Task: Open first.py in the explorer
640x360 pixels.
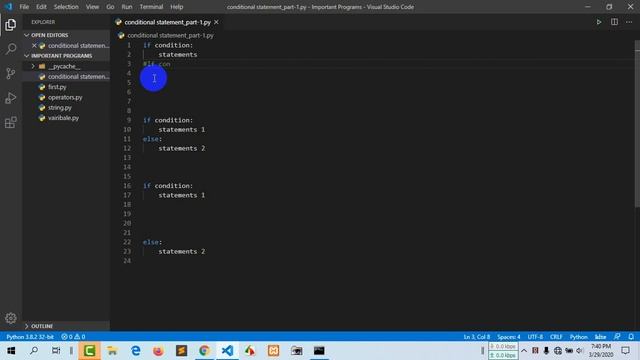Action: tap(57, 87)
